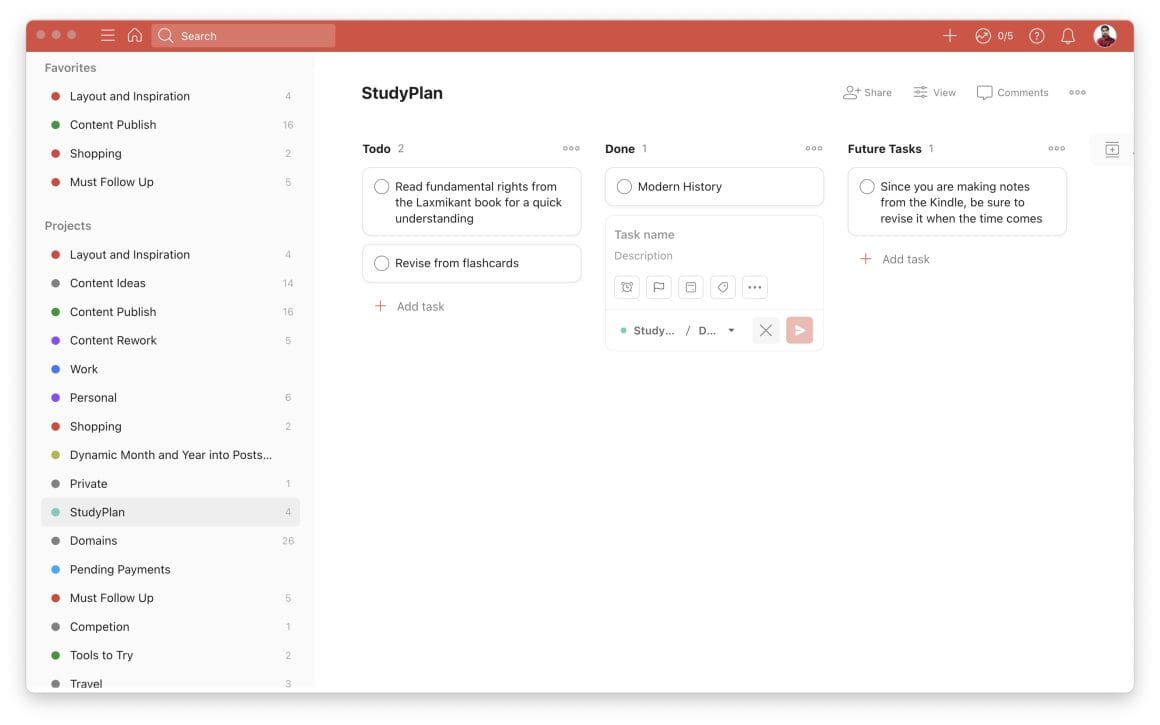
Task: Mark the fundamental rights reading task complete
Action: click(x=381, y=186)
